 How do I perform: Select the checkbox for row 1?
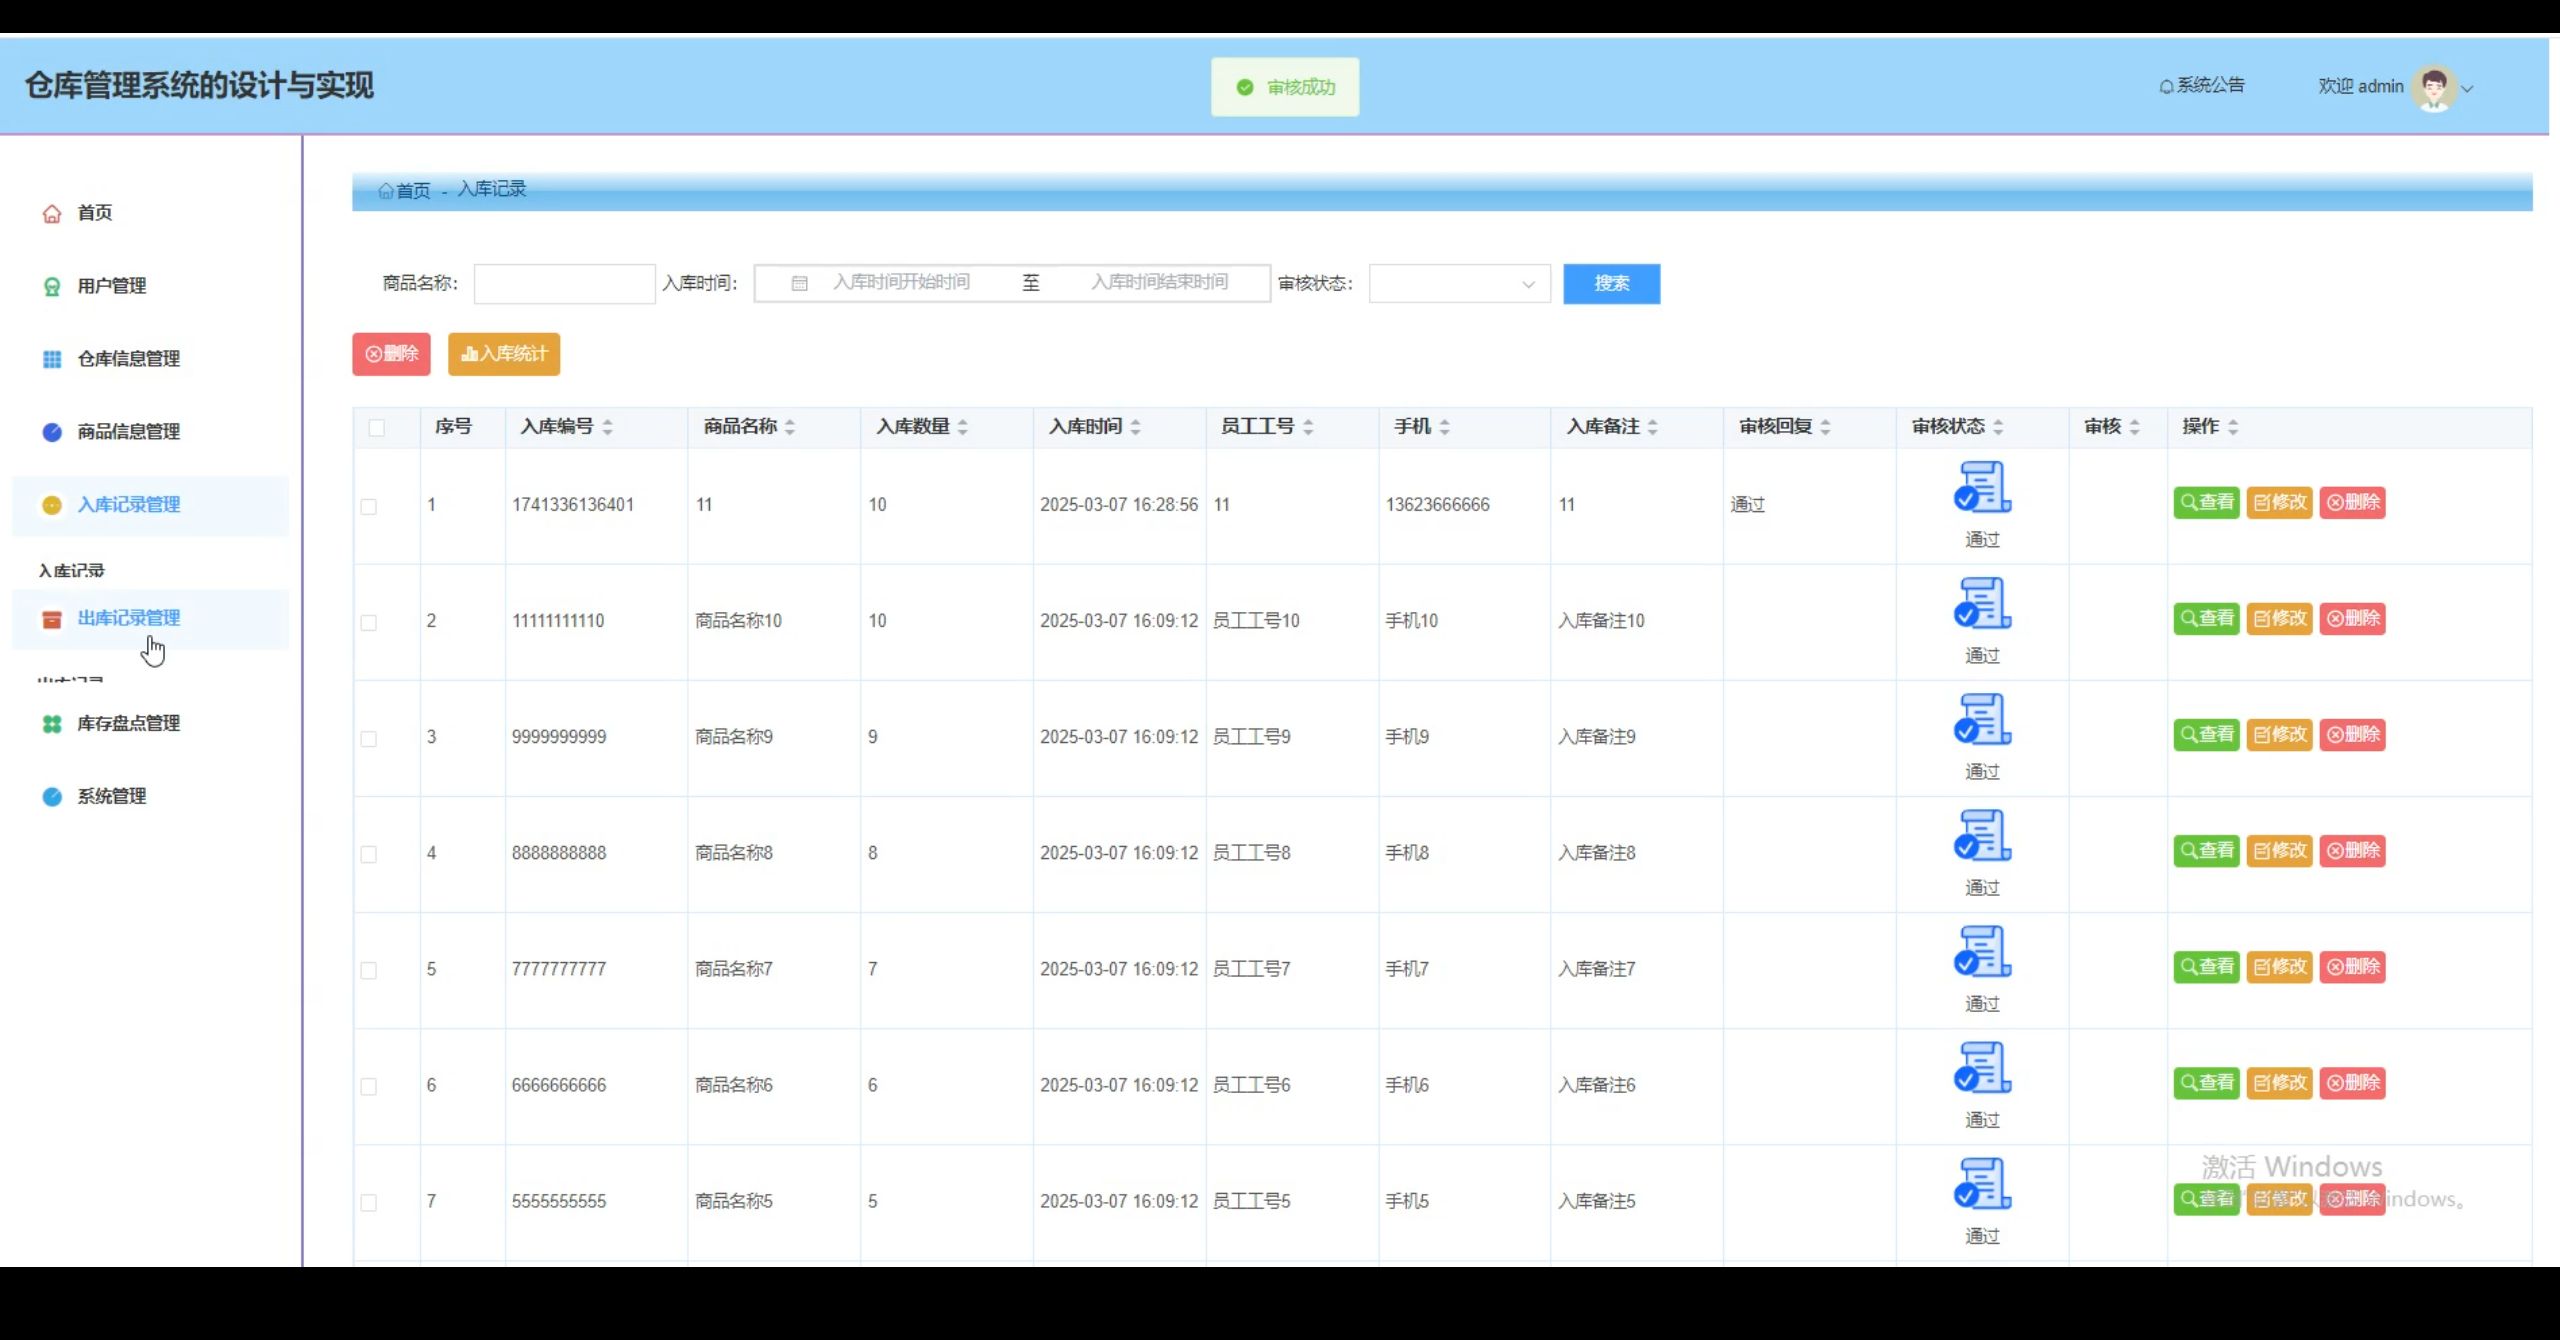pos(369,505)
